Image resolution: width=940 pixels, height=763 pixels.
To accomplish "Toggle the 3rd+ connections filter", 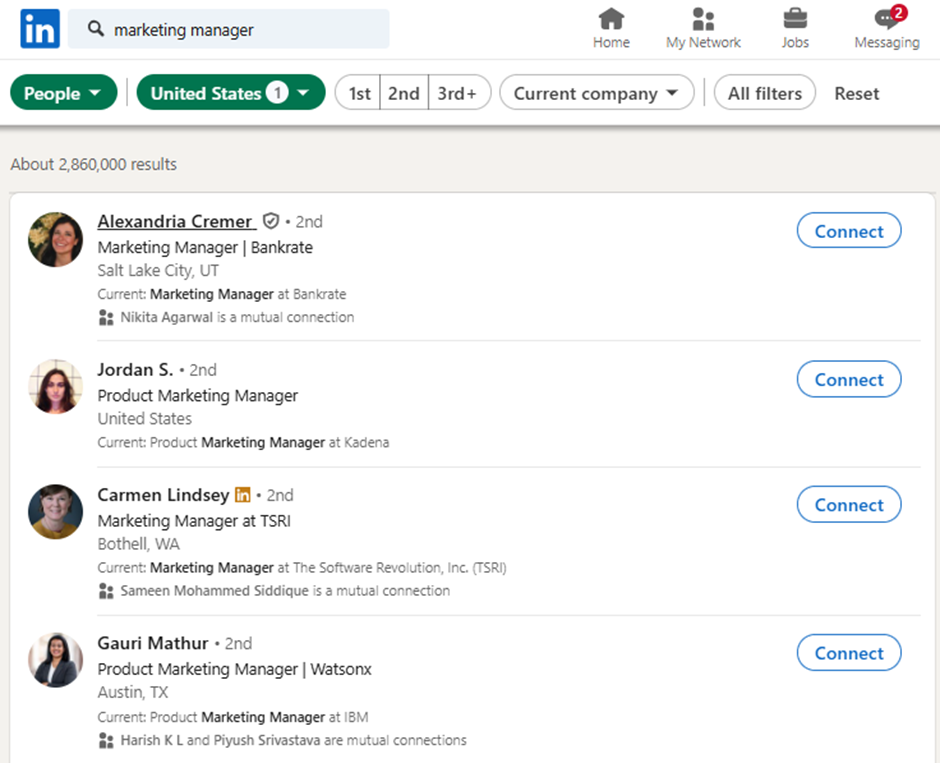I will (x=459, y=93).
